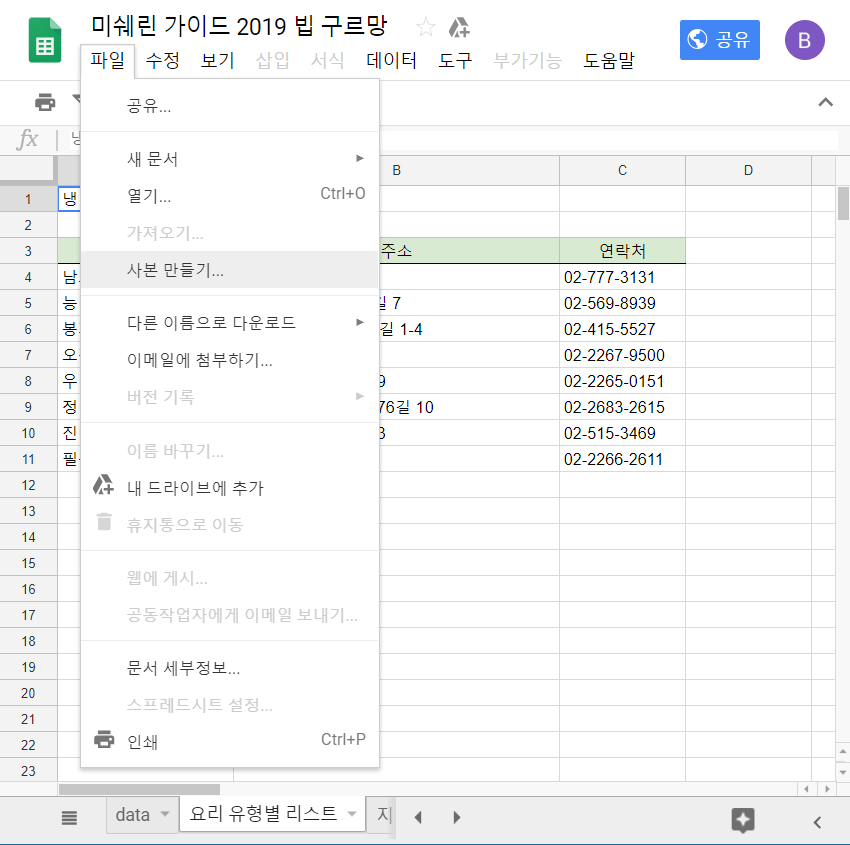
Task: Open the purple B account avatar
Action: point(805,40)
